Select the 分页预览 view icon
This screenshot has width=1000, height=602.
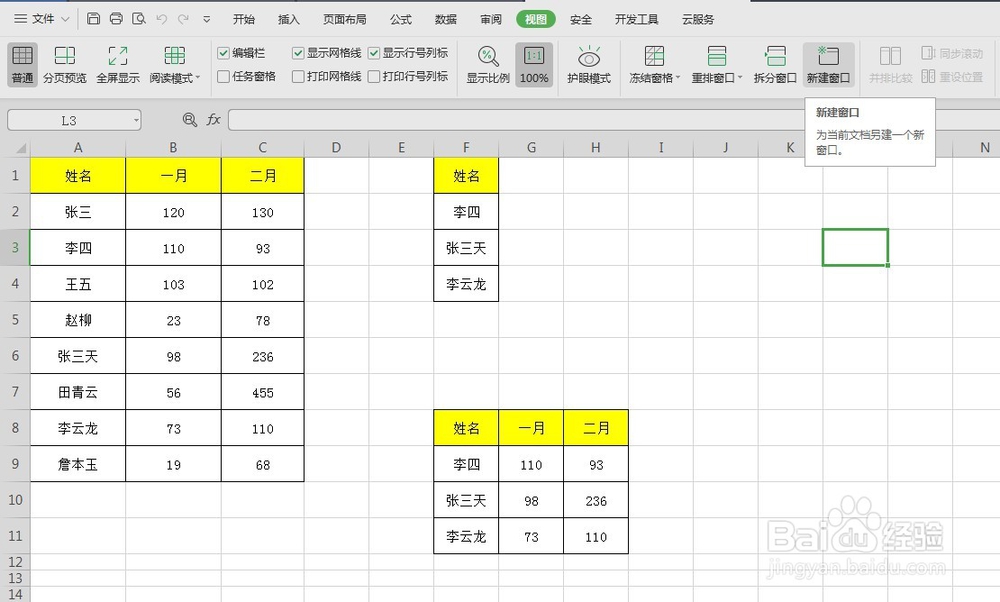tap(64, 60)
